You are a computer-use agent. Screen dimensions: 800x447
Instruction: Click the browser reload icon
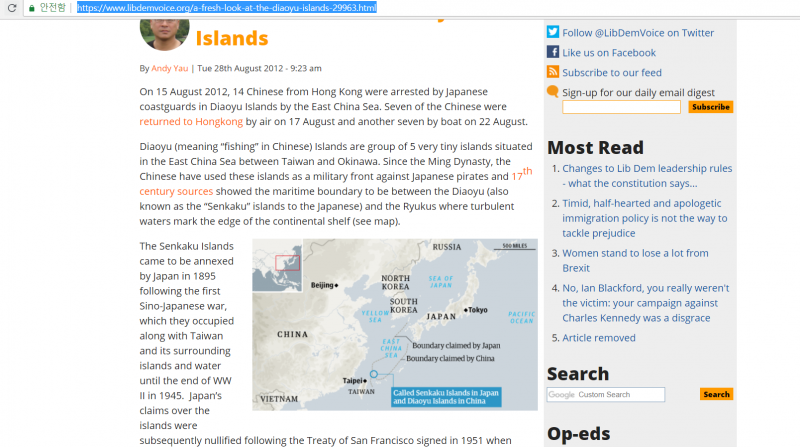[9, 7]
